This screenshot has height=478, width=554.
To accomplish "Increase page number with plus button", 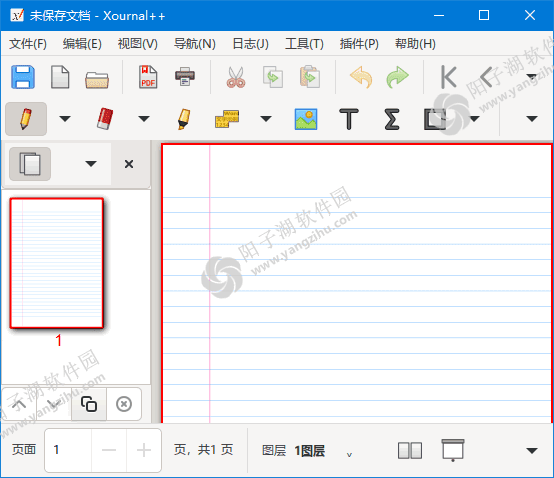I will [144, 450].
